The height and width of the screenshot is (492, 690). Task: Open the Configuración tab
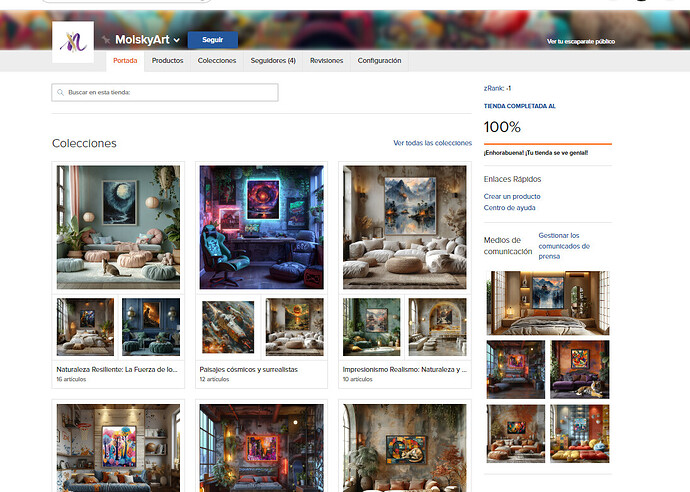pyautogui.click(x=379, y=61)
